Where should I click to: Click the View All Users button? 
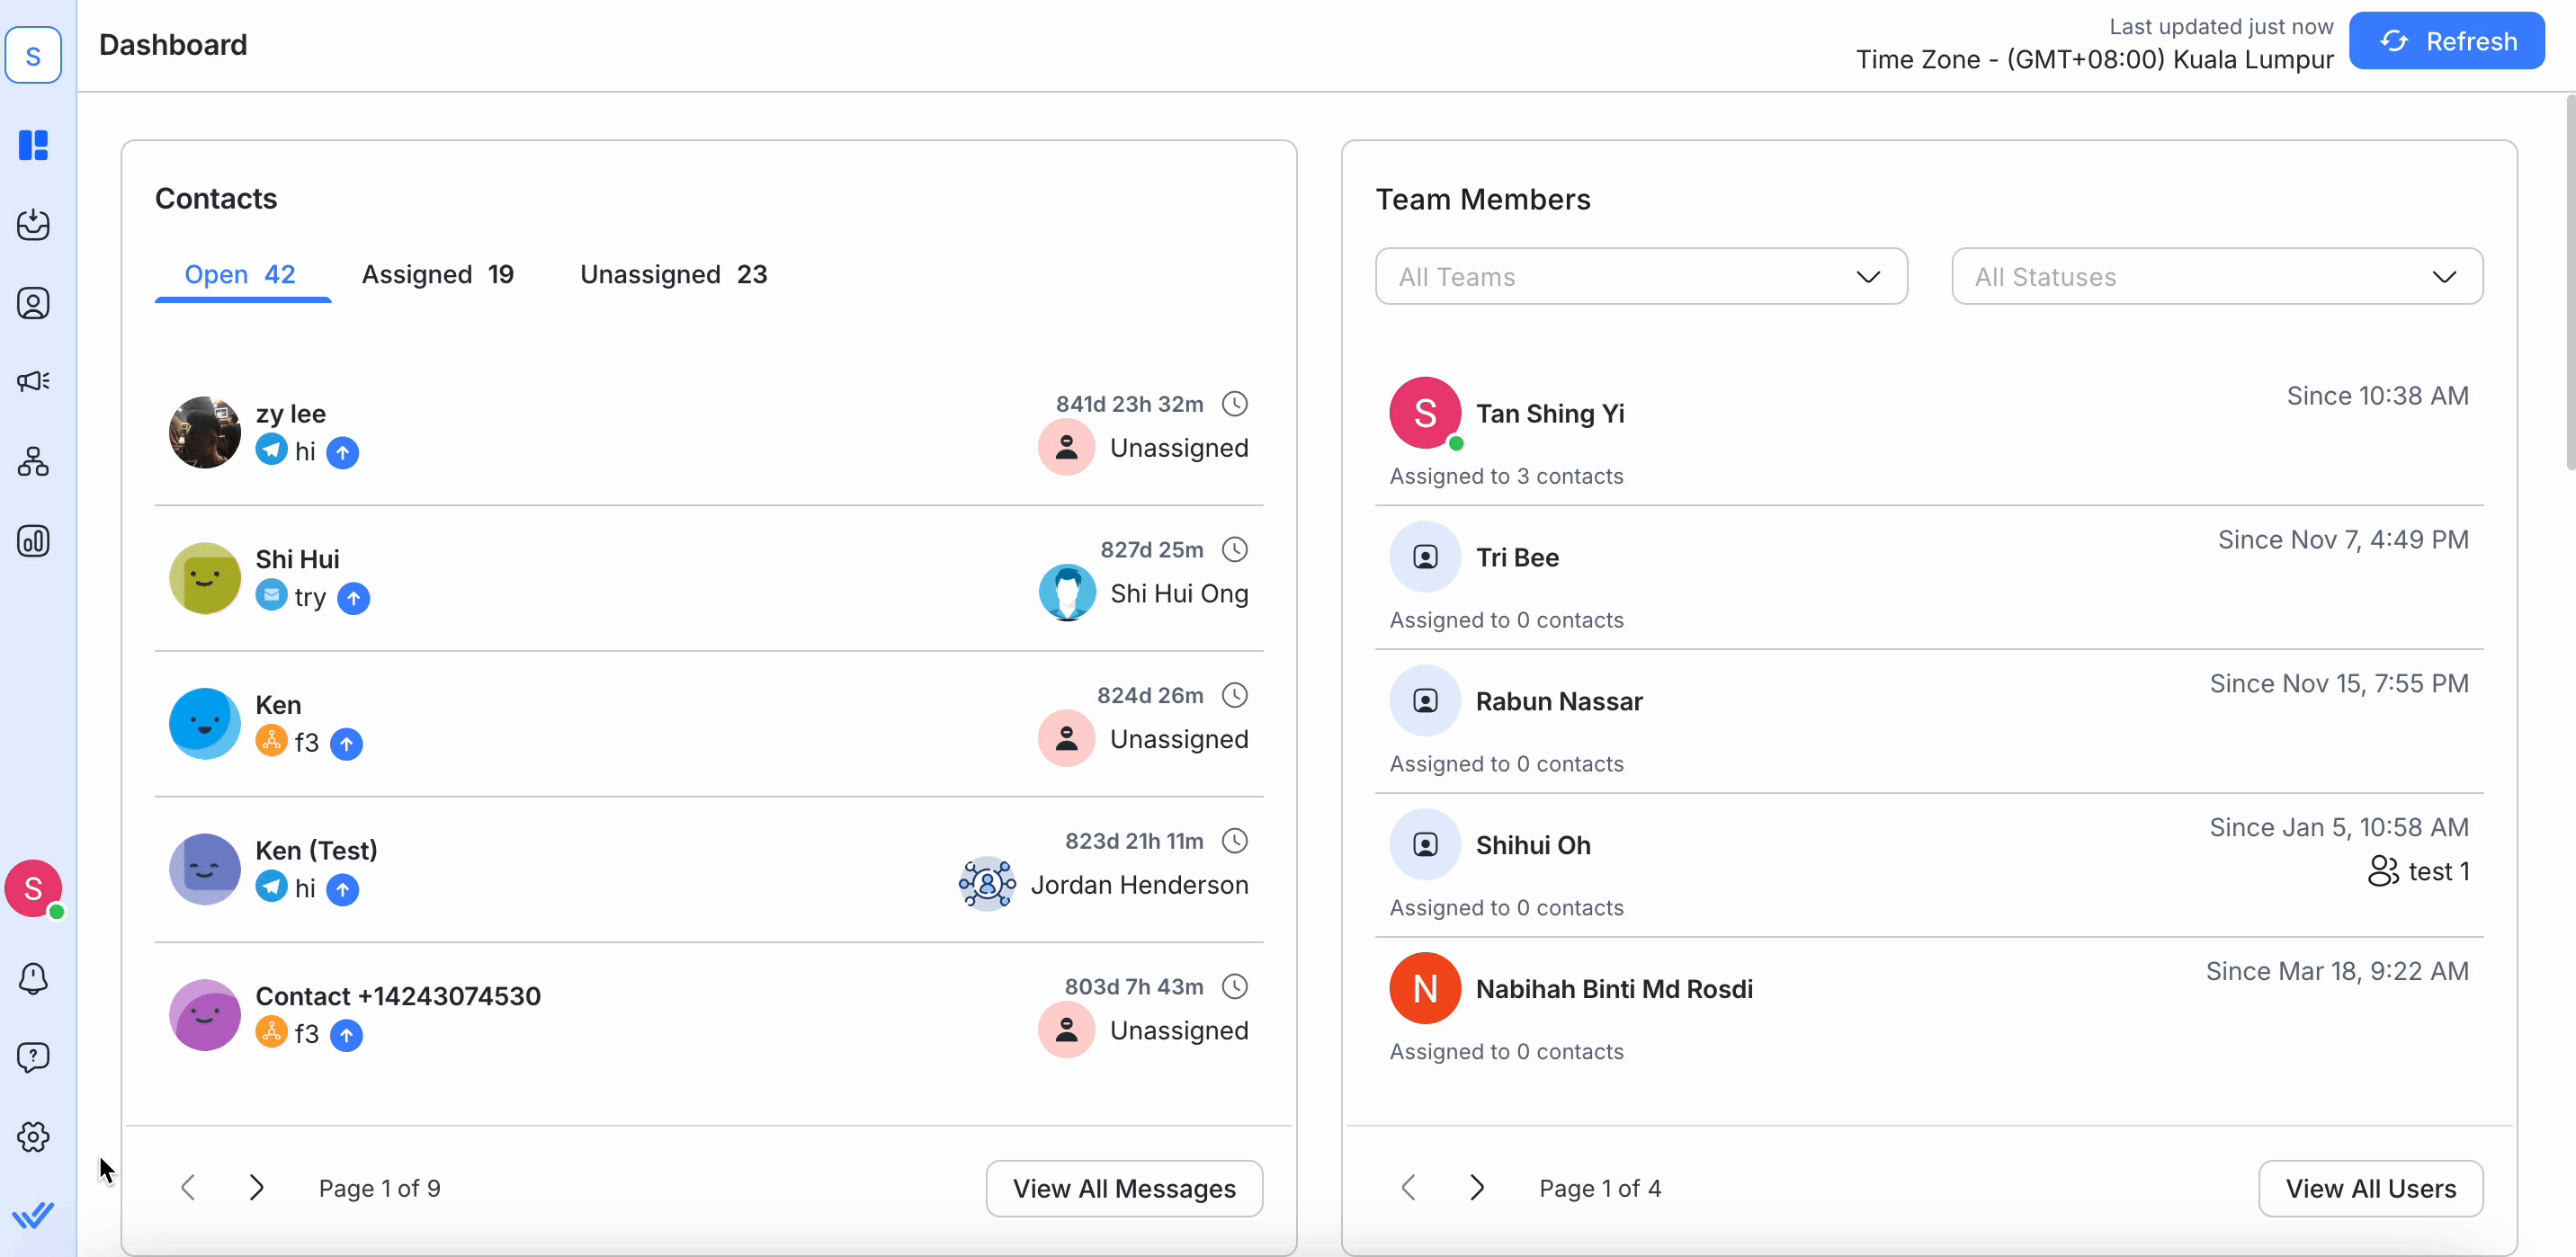(2371, 1188)
